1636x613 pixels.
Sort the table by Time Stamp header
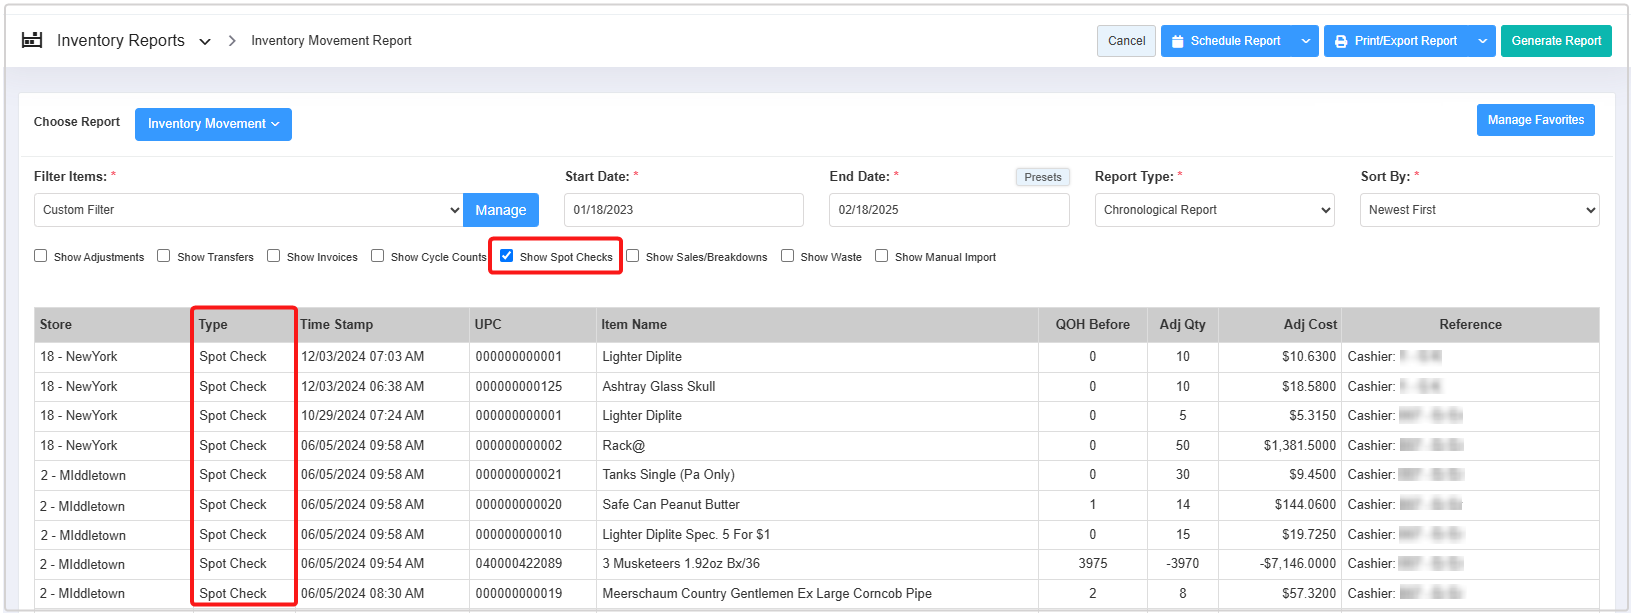(x=337, y=325)
